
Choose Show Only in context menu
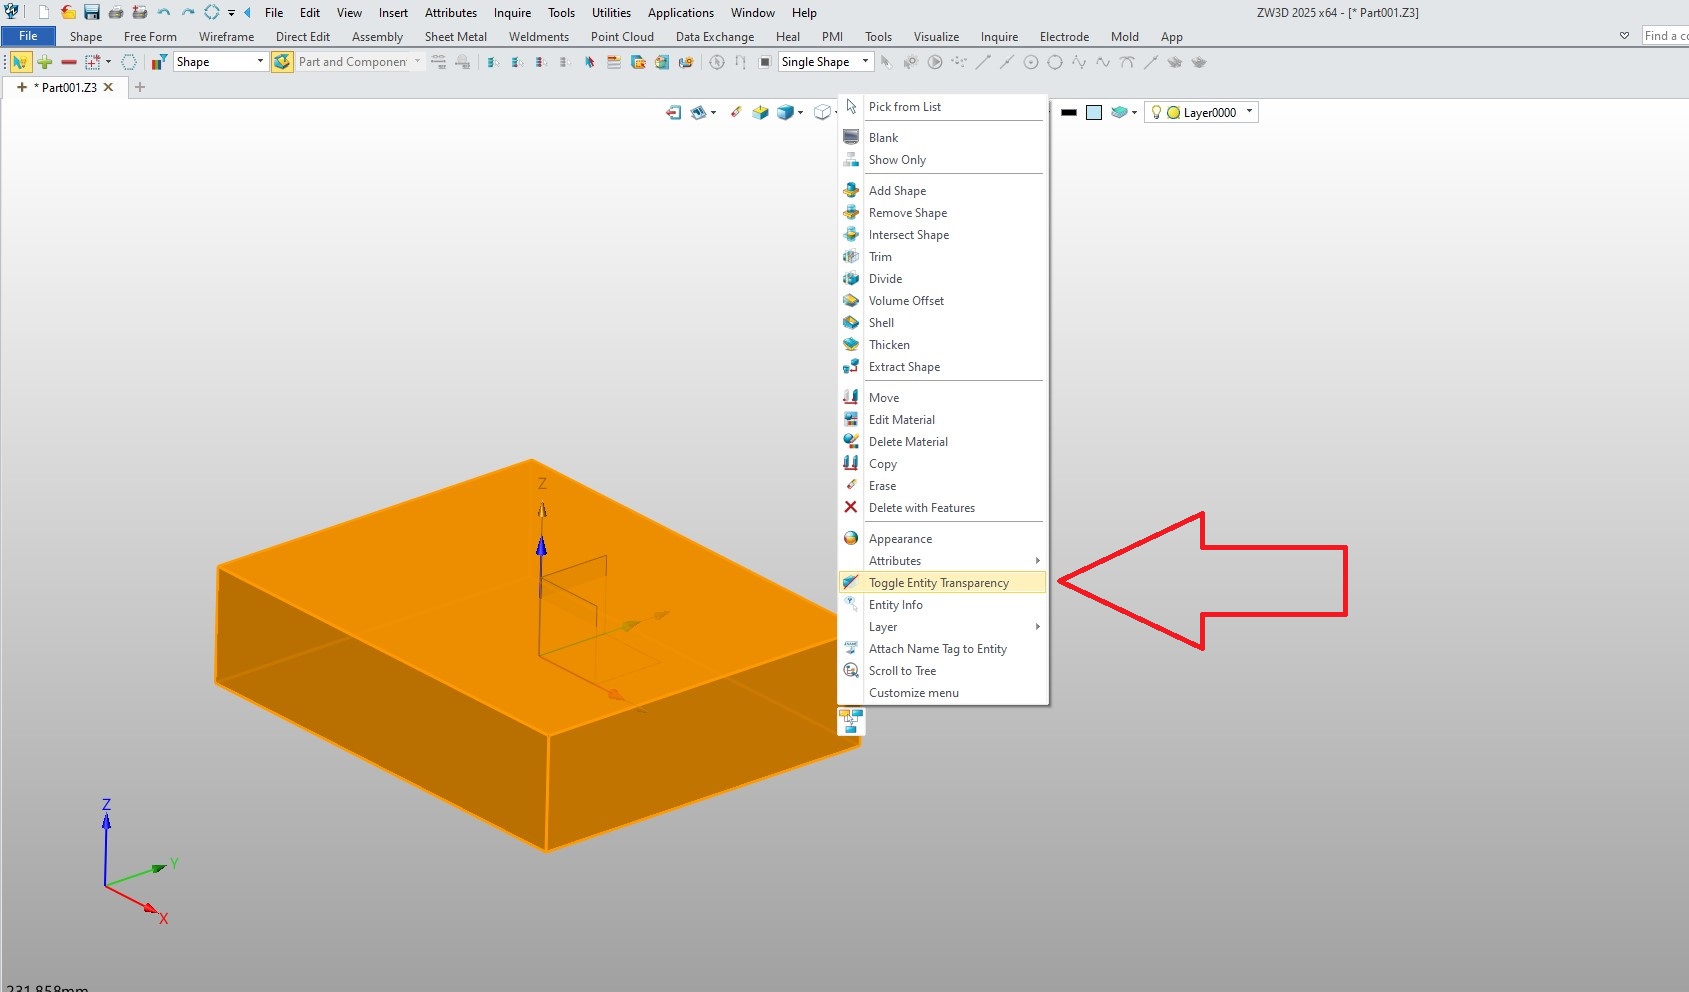943,159
